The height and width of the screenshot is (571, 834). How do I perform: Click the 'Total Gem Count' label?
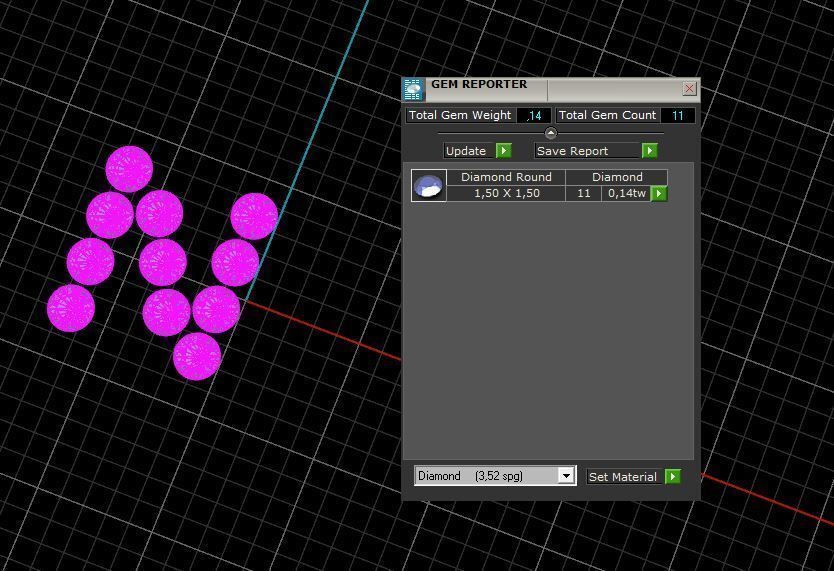(607, 115)
